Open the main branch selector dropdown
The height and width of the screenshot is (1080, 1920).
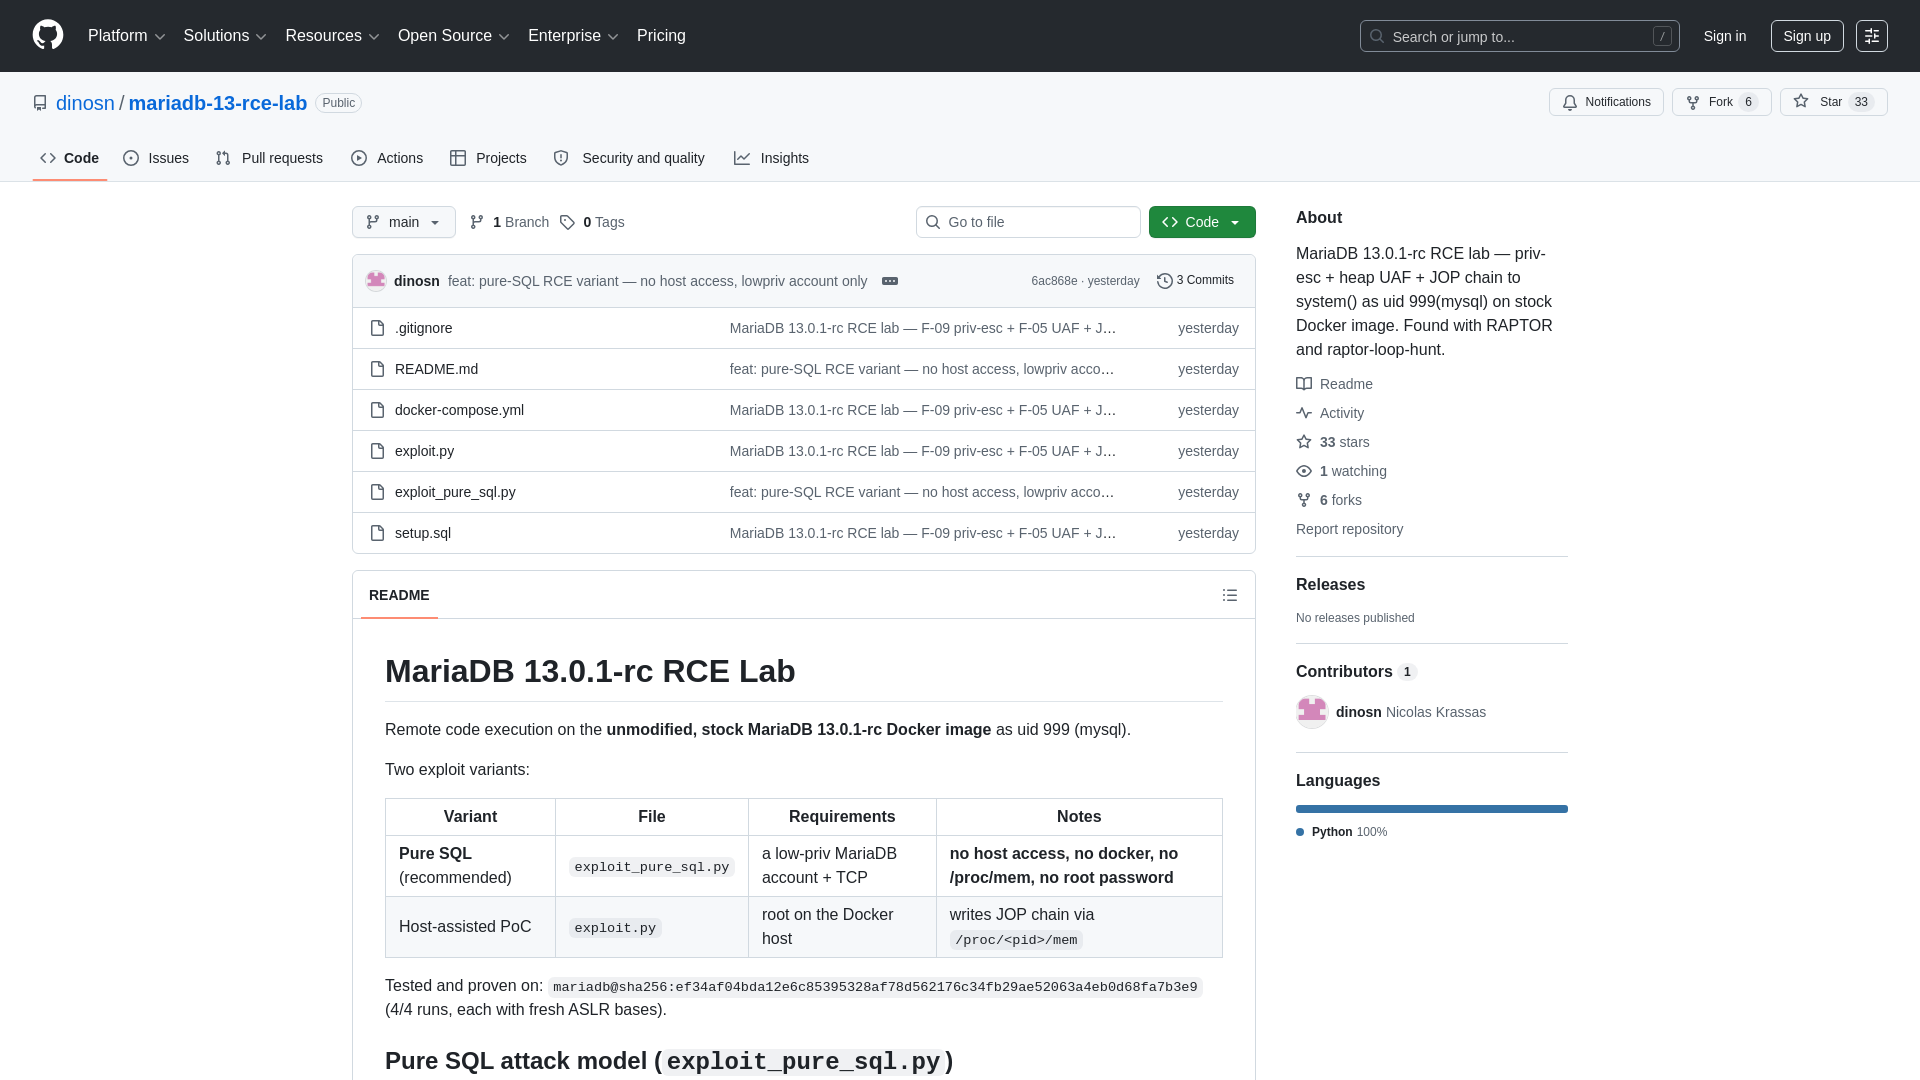(x=404, y=222)
